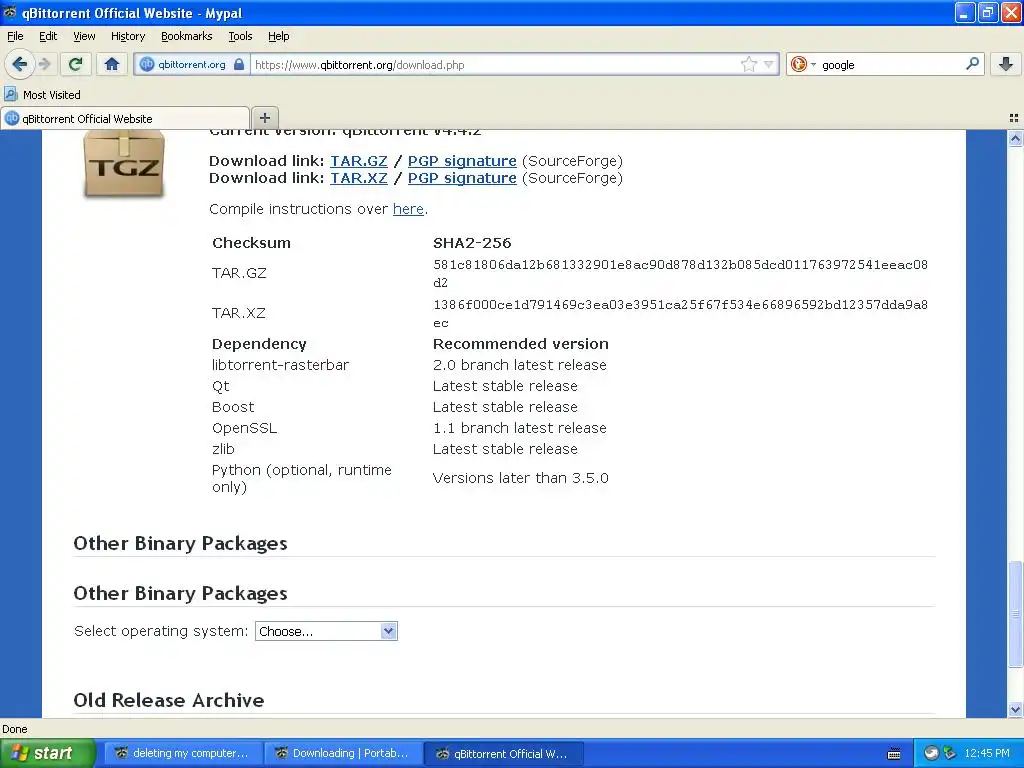This screenshot has width=1024, height=768.
Task: Click the 'Versions later than 3.5.0' text
Action: [520, 478]
